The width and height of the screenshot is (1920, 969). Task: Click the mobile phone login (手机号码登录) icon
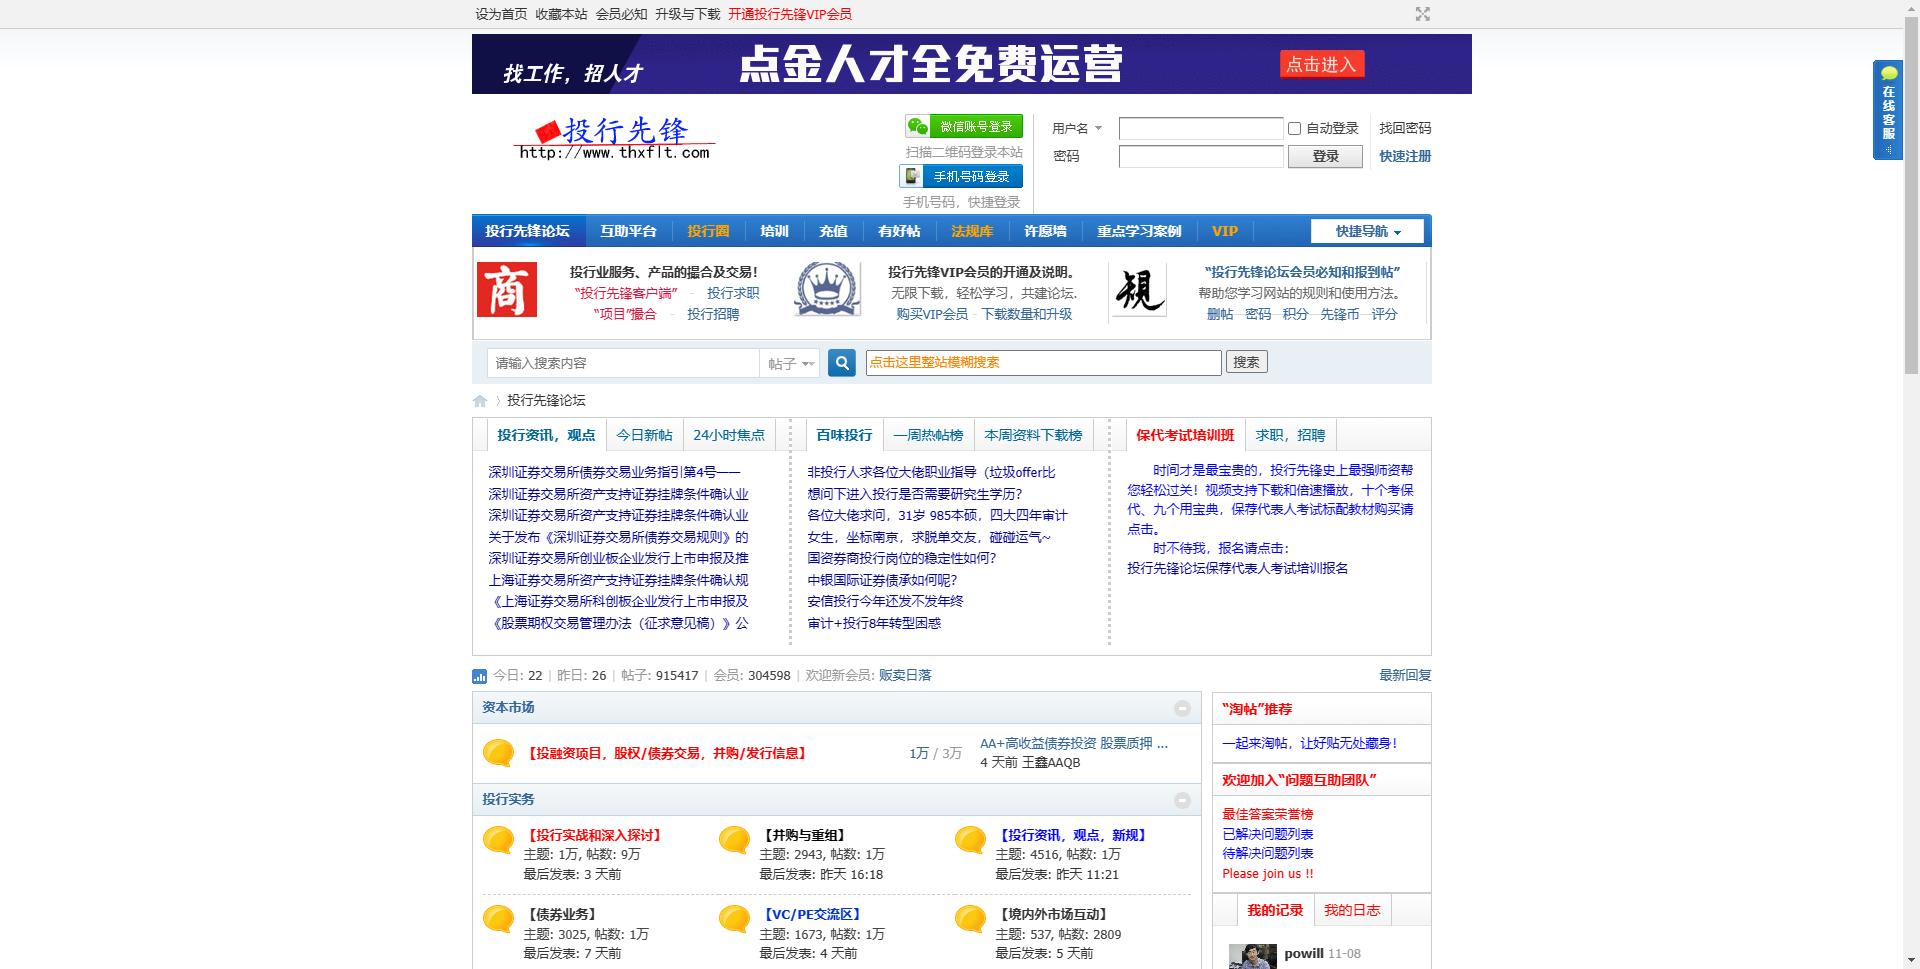pyautogui.click(x=912, y=174)
